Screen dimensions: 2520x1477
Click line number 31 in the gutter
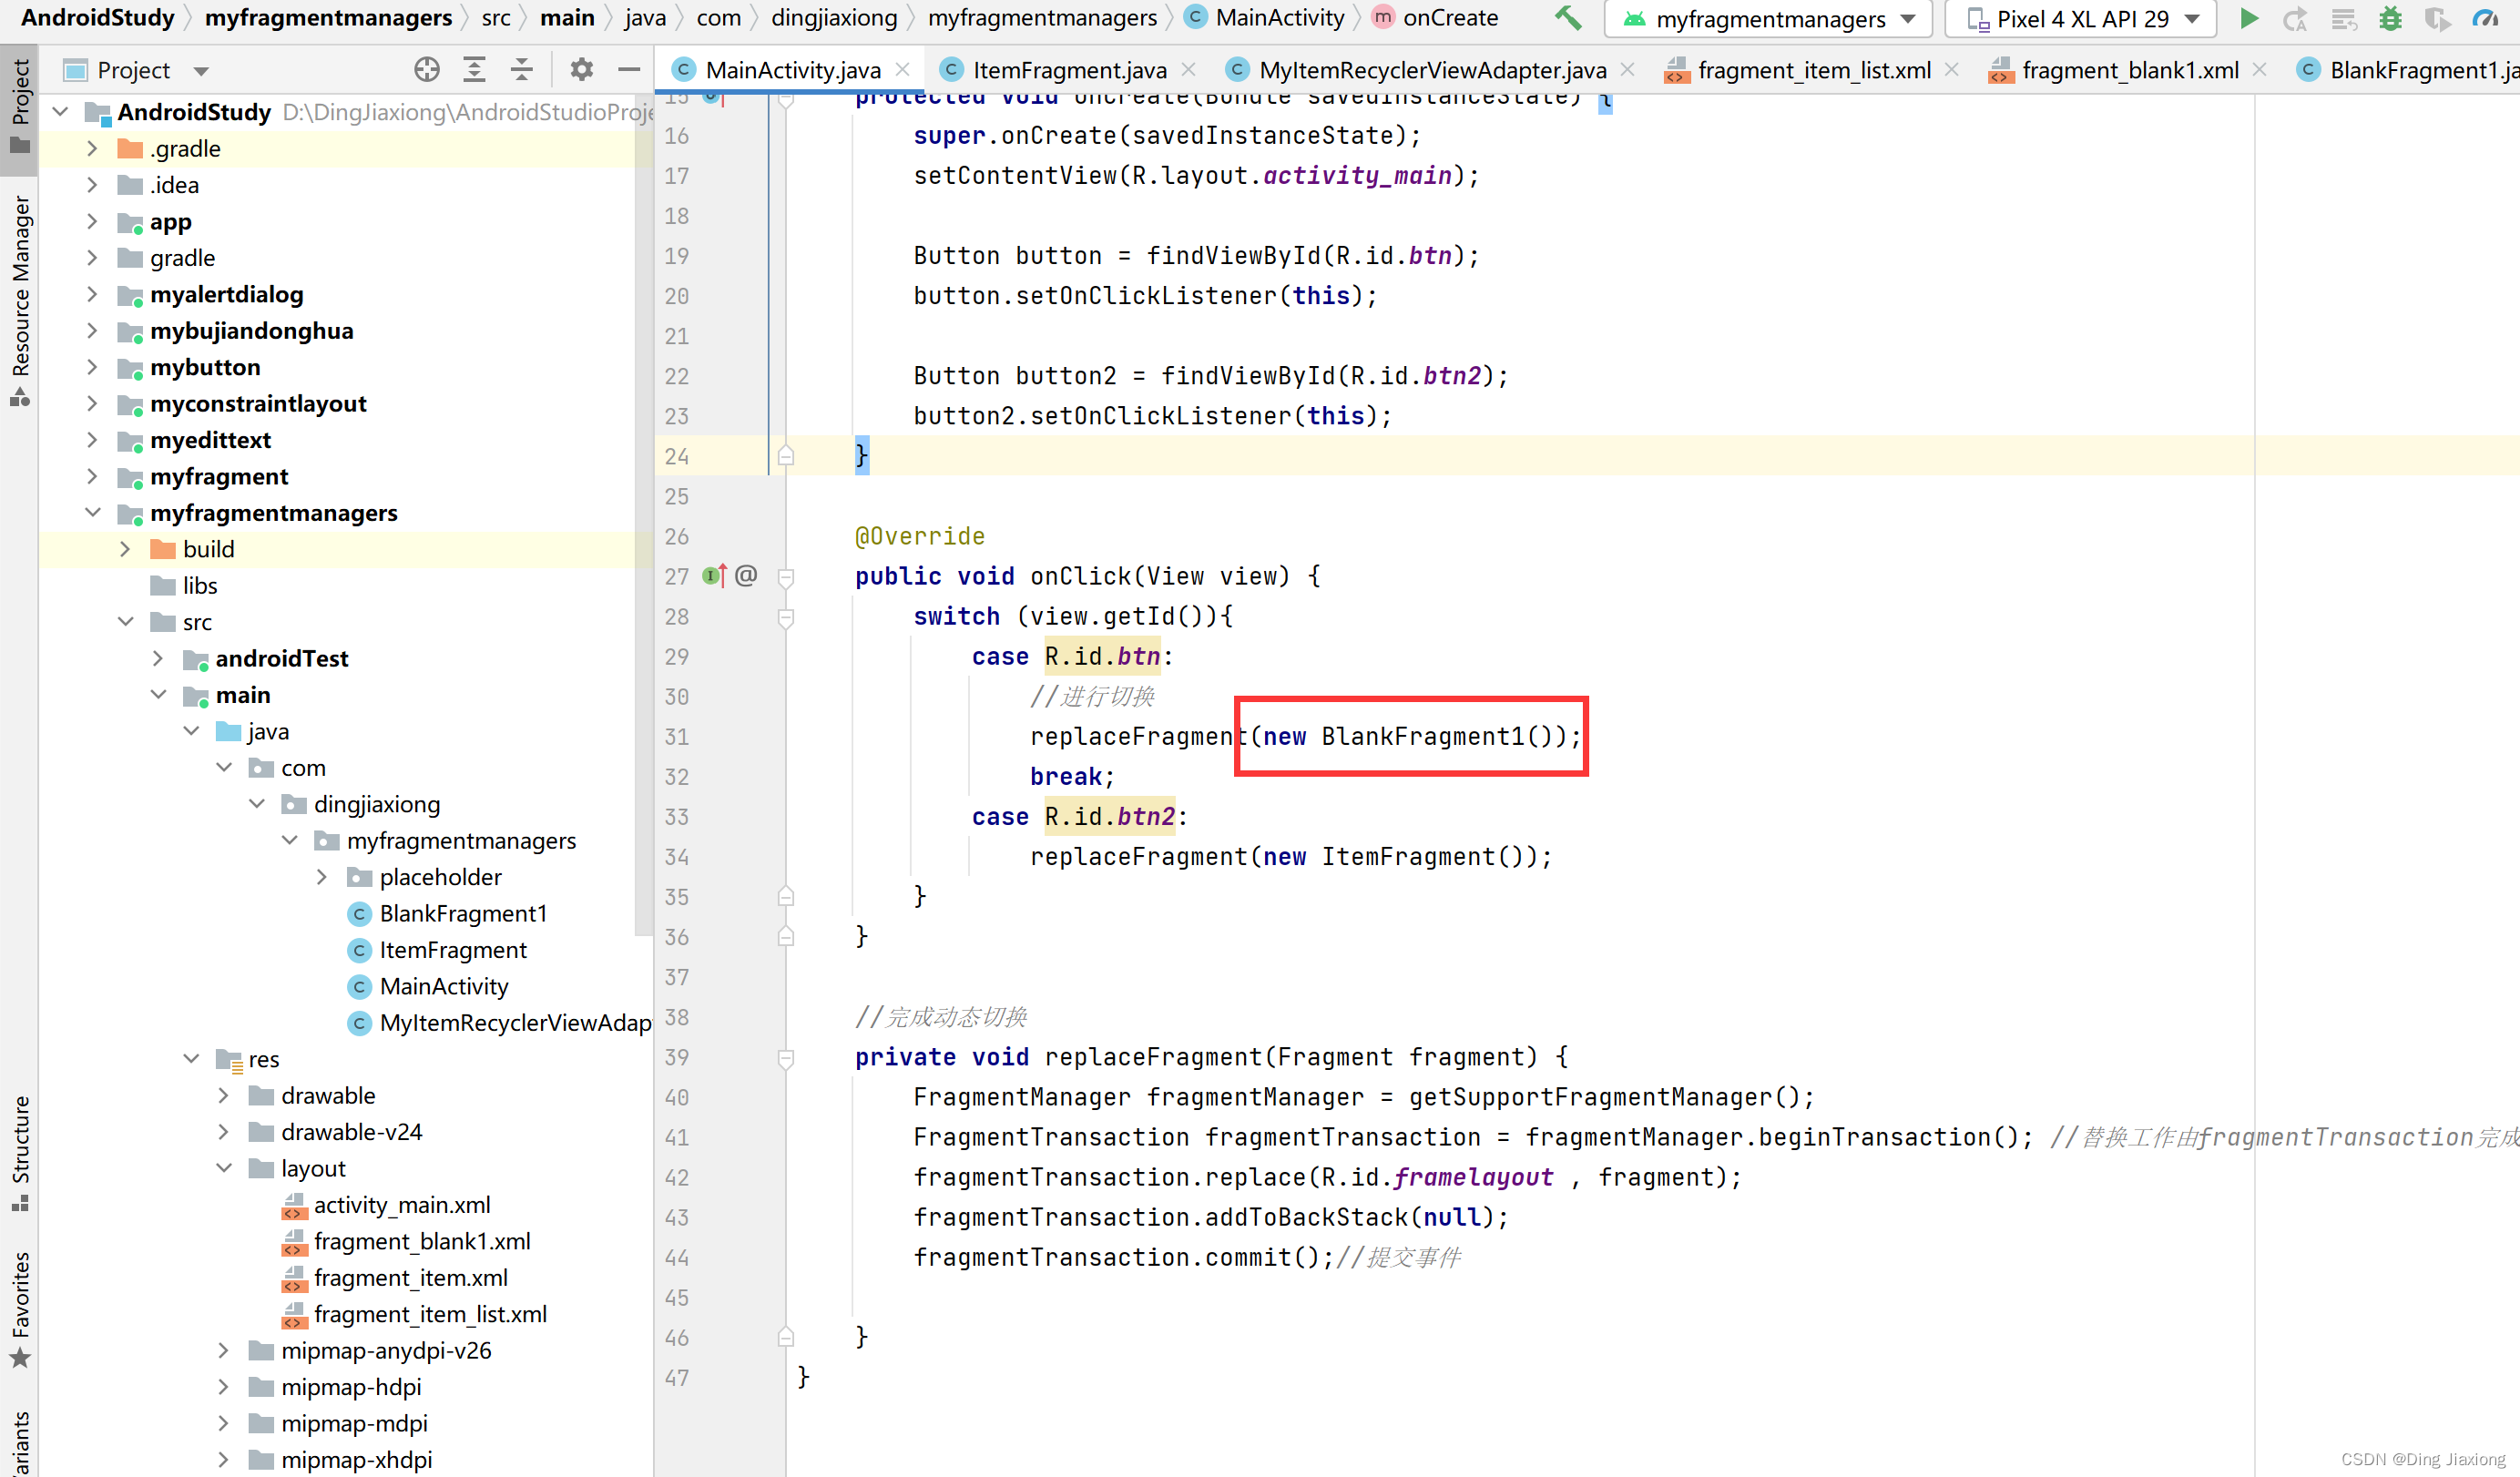[x=678, y=737]
